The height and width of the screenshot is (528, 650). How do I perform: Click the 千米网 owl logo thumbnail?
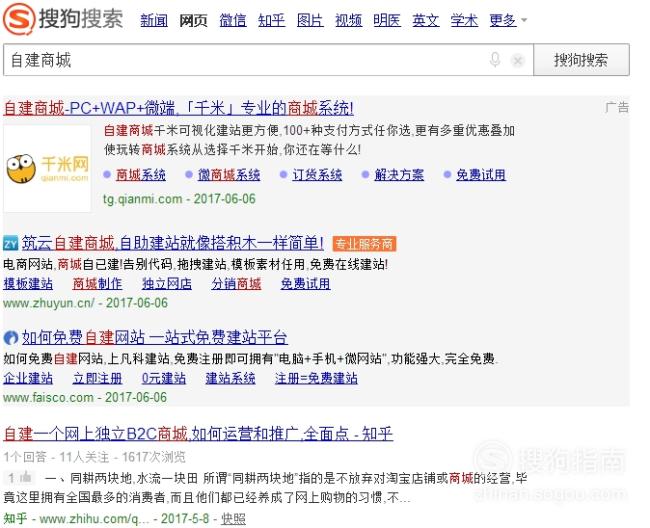pyautogui.click(x=47, y=169)
